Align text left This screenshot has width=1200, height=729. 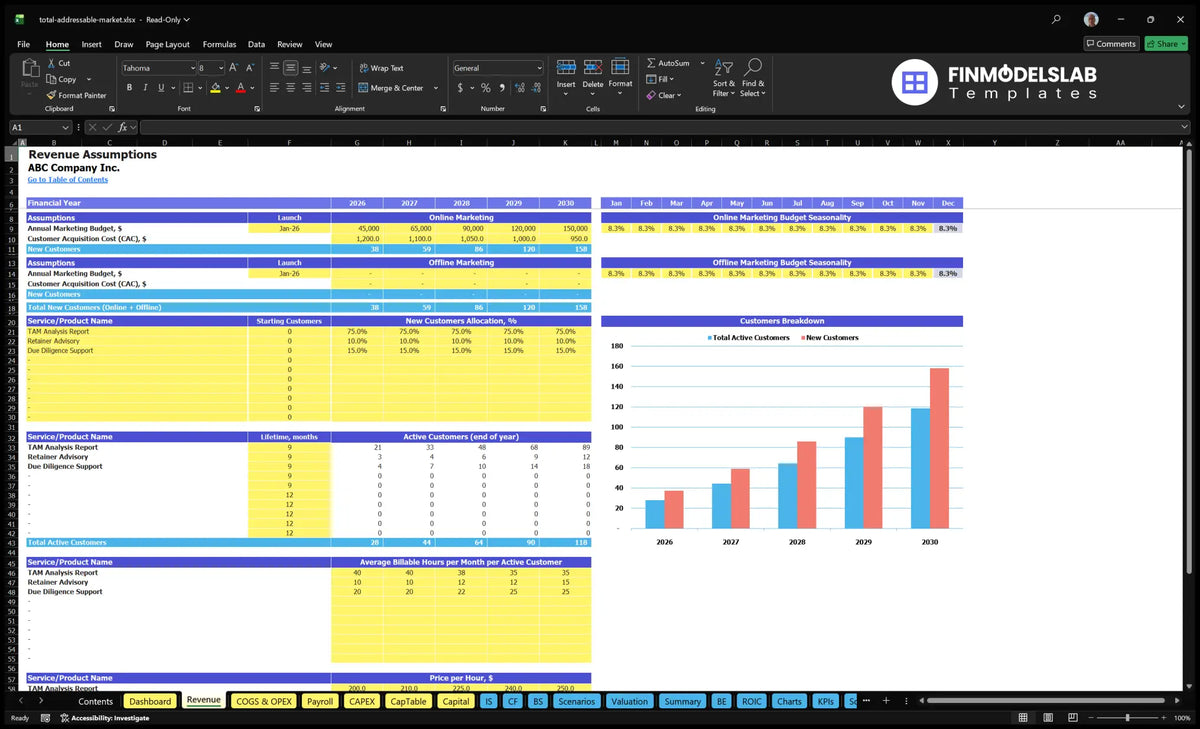point(274,88)
